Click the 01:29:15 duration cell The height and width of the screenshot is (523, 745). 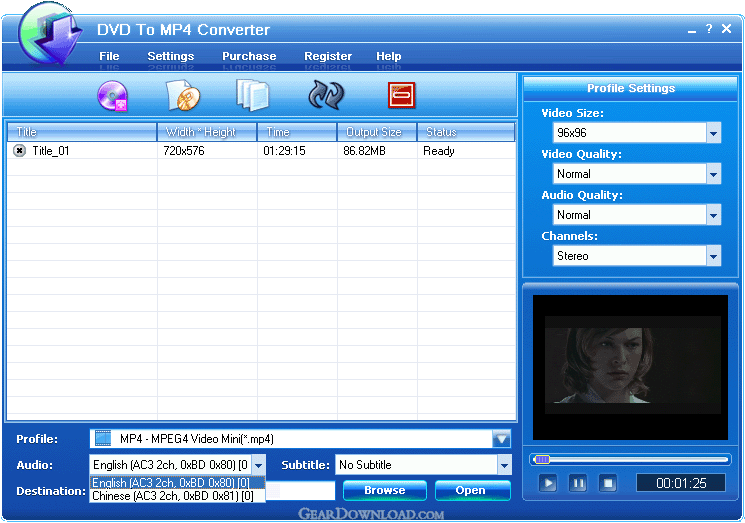point(284,151)
